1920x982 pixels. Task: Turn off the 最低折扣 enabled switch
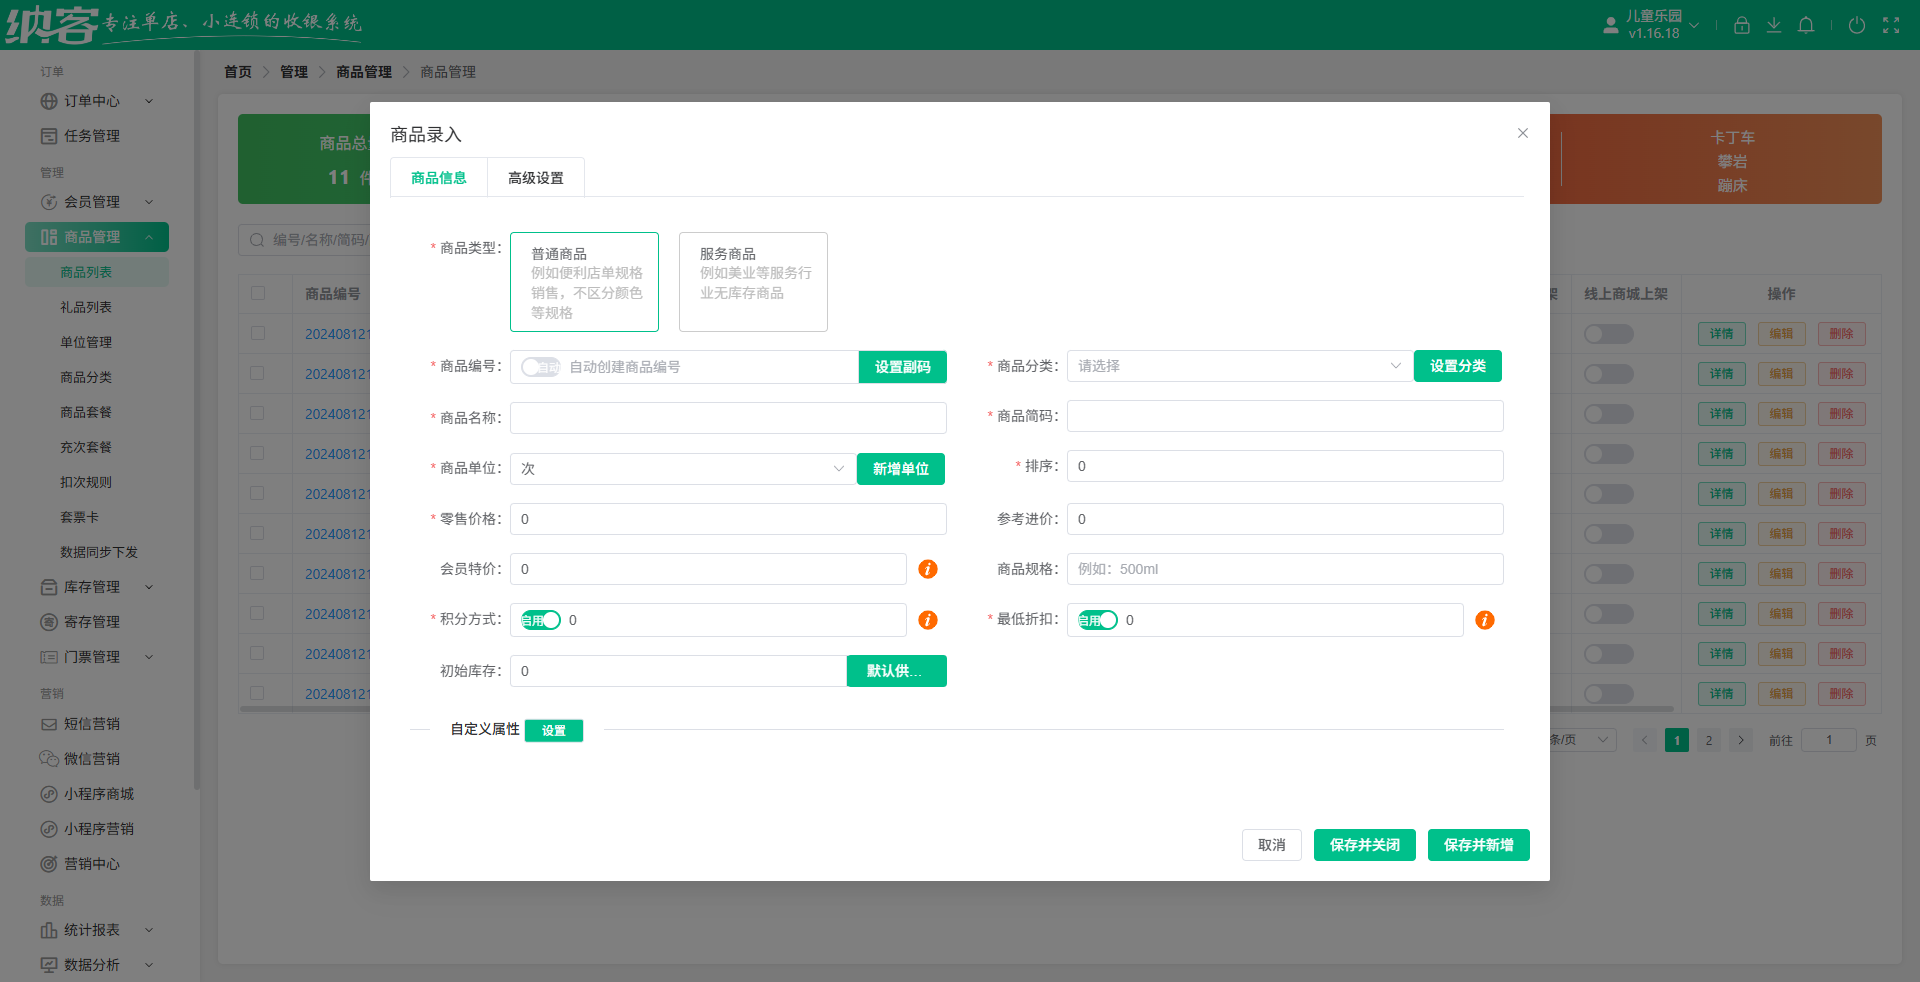(1097, 620)
